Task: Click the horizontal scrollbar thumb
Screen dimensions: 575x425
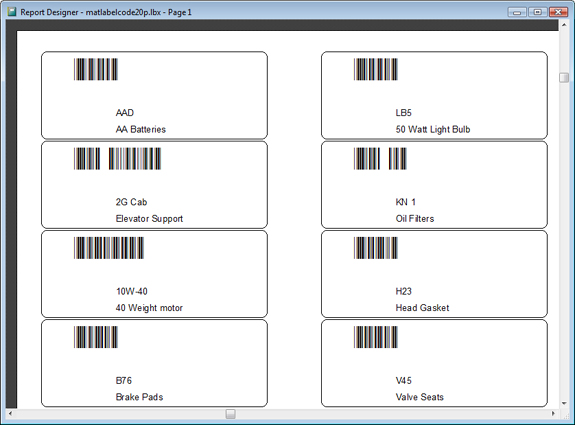Action: tap(230, 414)
